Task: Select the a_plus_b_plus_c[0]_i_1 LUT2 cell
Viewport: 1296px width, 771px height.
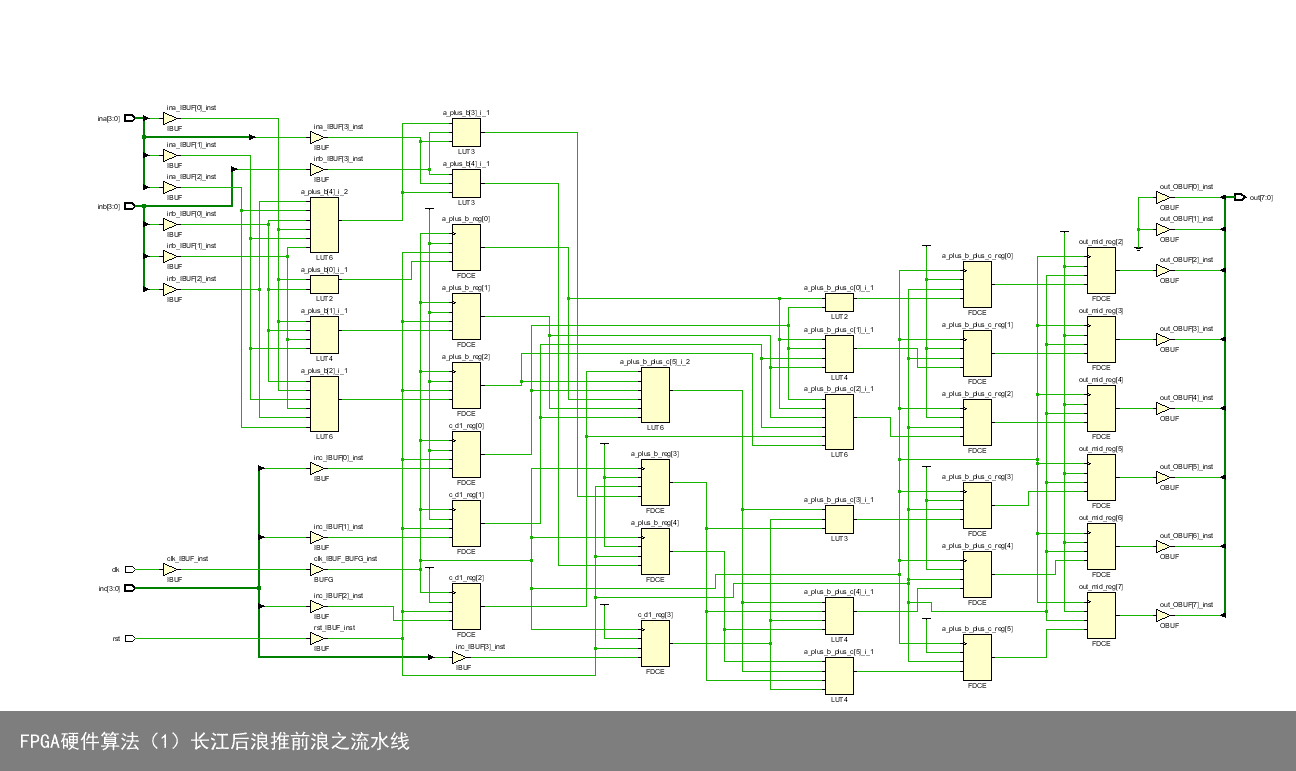Action: click(x=839, y=302)
